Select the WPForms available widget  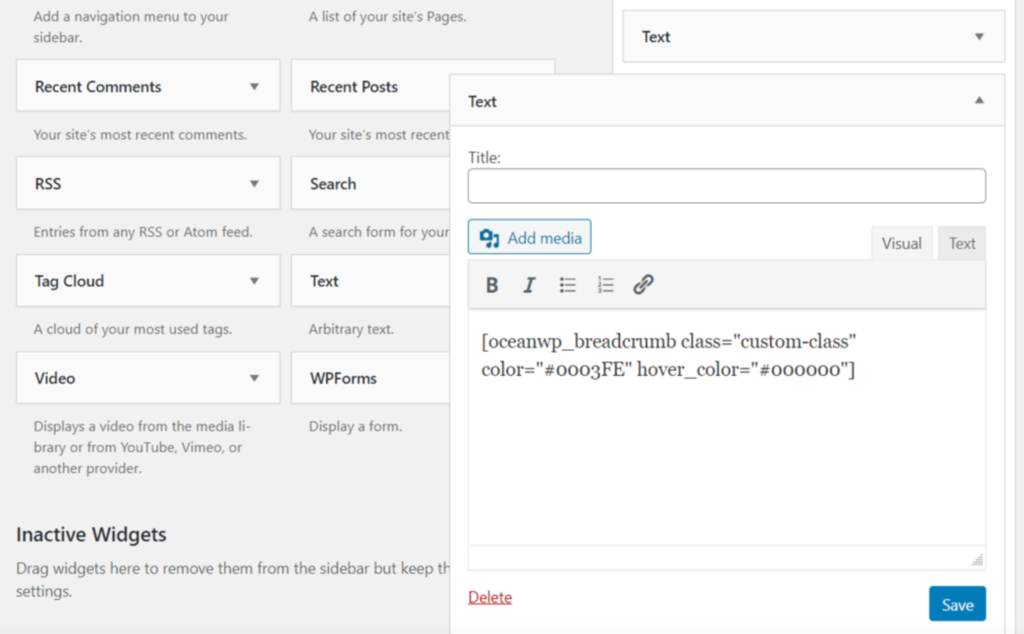click(344, 378)
